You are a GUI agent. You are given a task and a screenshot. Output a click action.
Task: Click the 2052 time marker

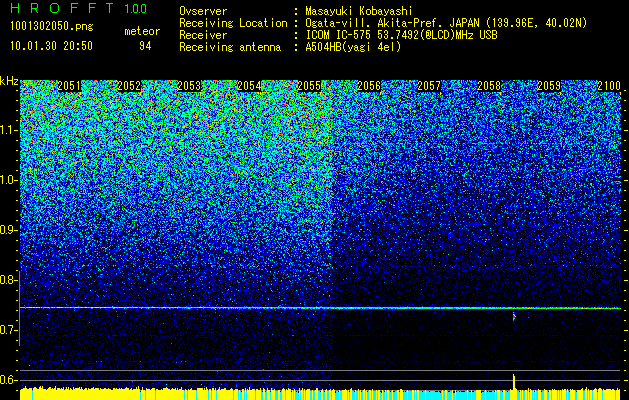coord(129,86)
